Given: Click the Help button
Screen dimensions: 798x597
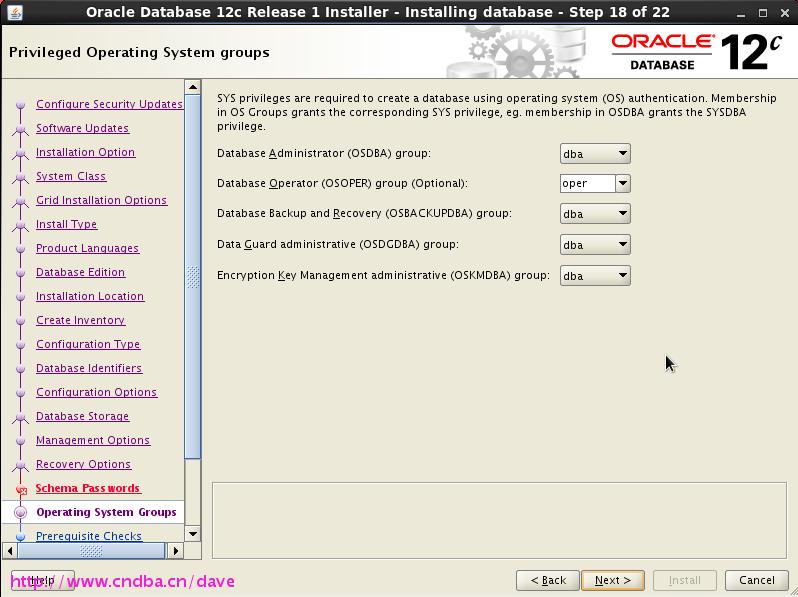Looking at the screenshot, I should 43,580.
